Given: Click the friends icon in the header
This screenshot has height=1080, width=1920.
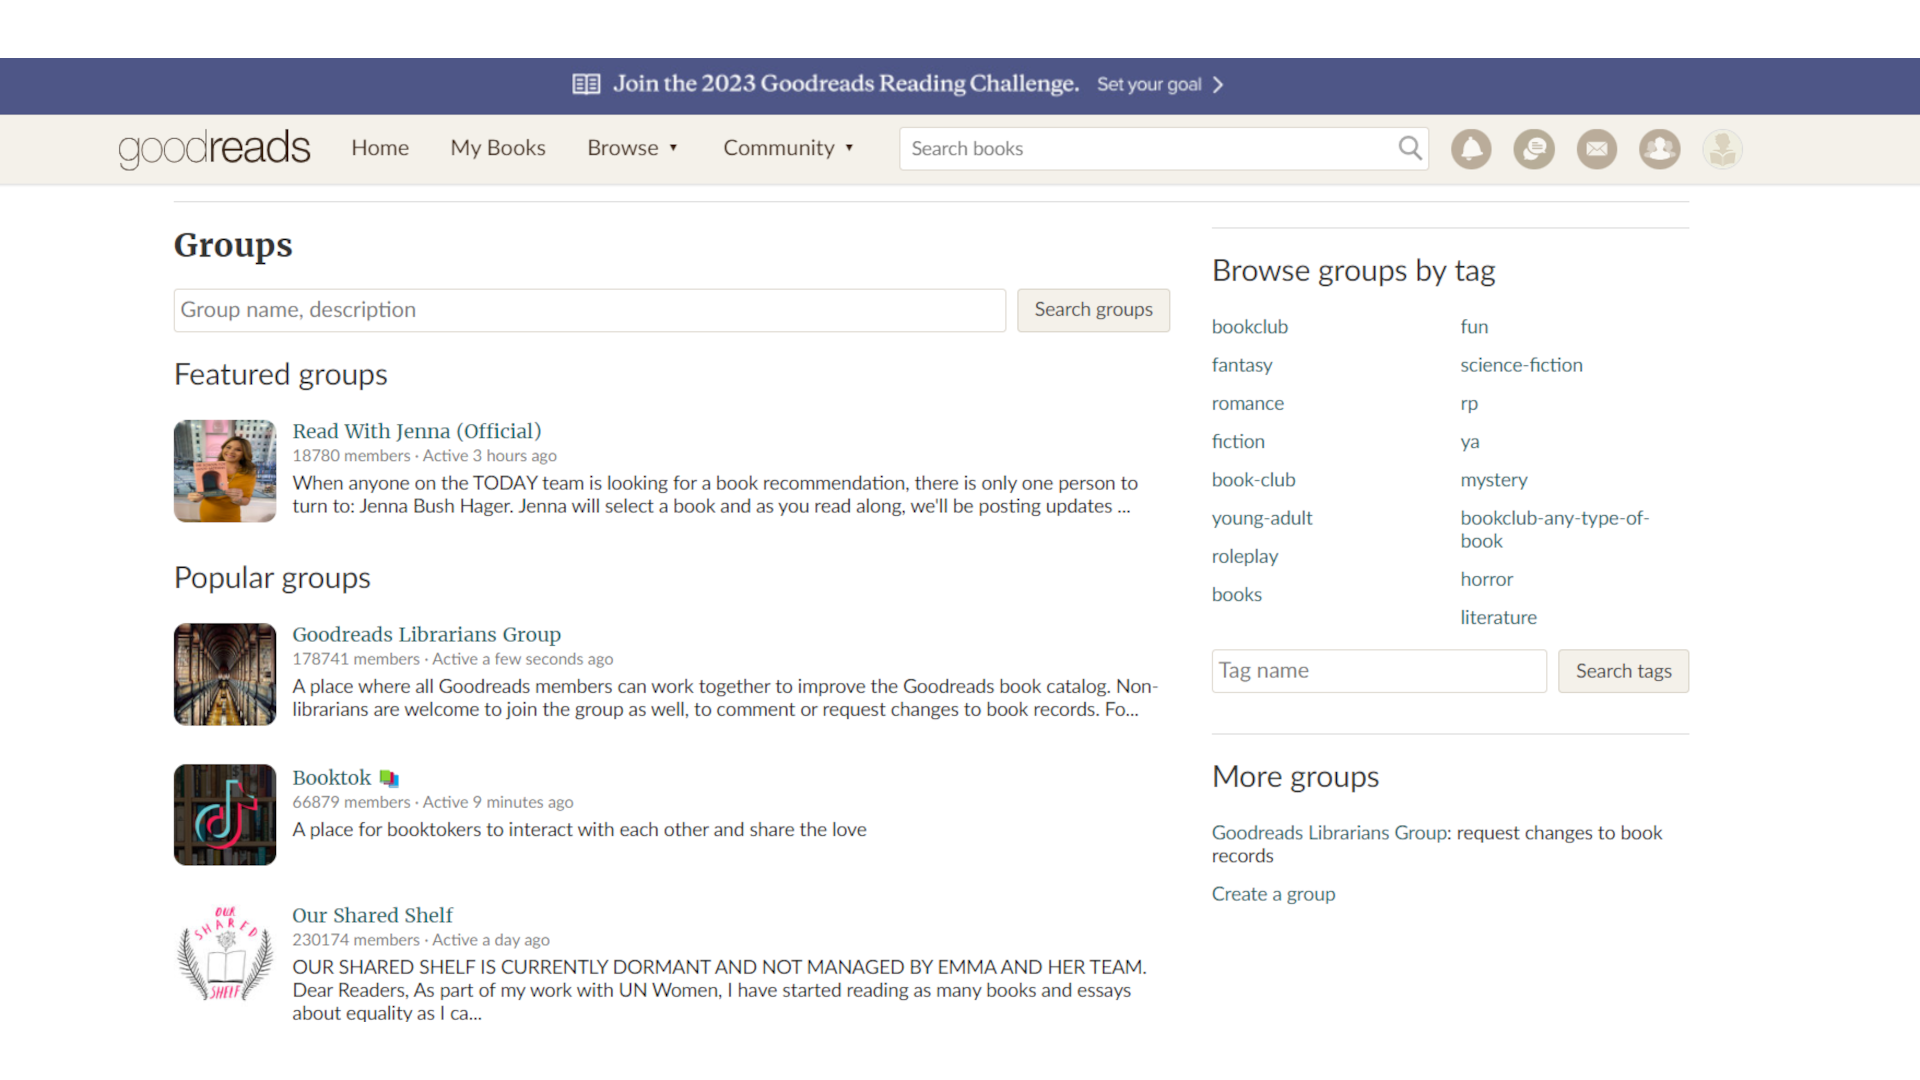Looking at the screenshot, I should coord(1659,148).
